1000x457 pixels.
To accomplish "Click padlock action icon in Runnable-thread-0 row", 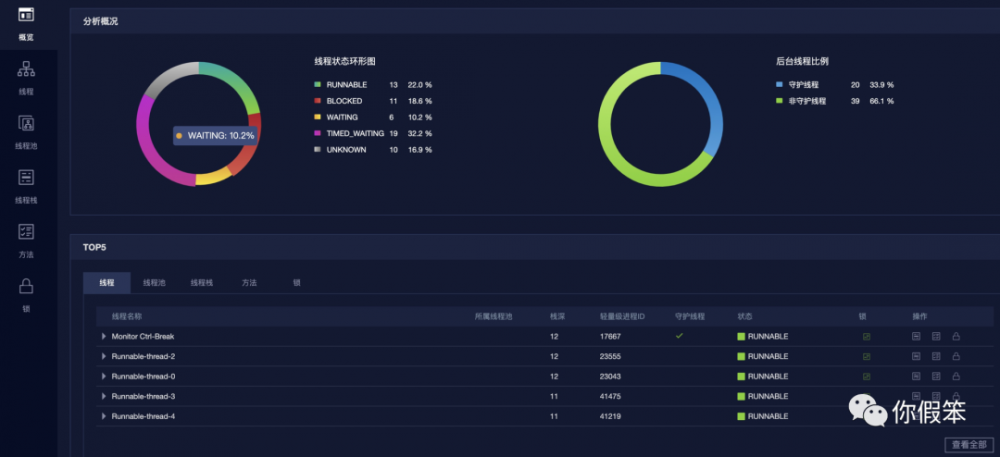I will tap(956, 375).
